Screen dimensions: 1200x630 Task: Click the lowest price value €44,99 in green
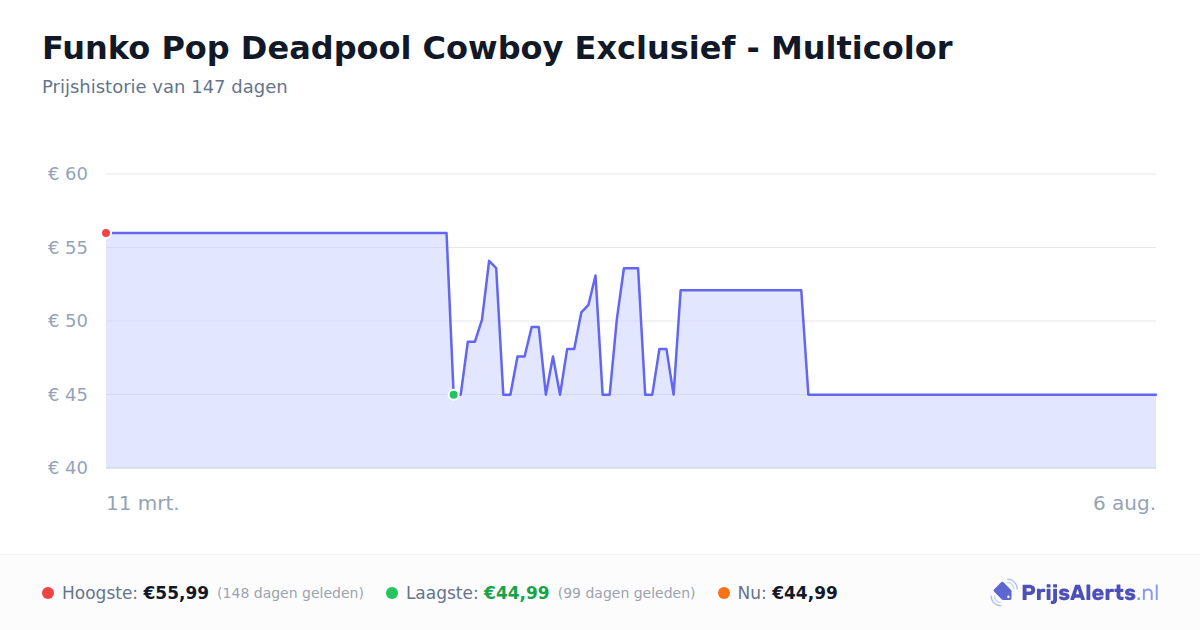517,593
